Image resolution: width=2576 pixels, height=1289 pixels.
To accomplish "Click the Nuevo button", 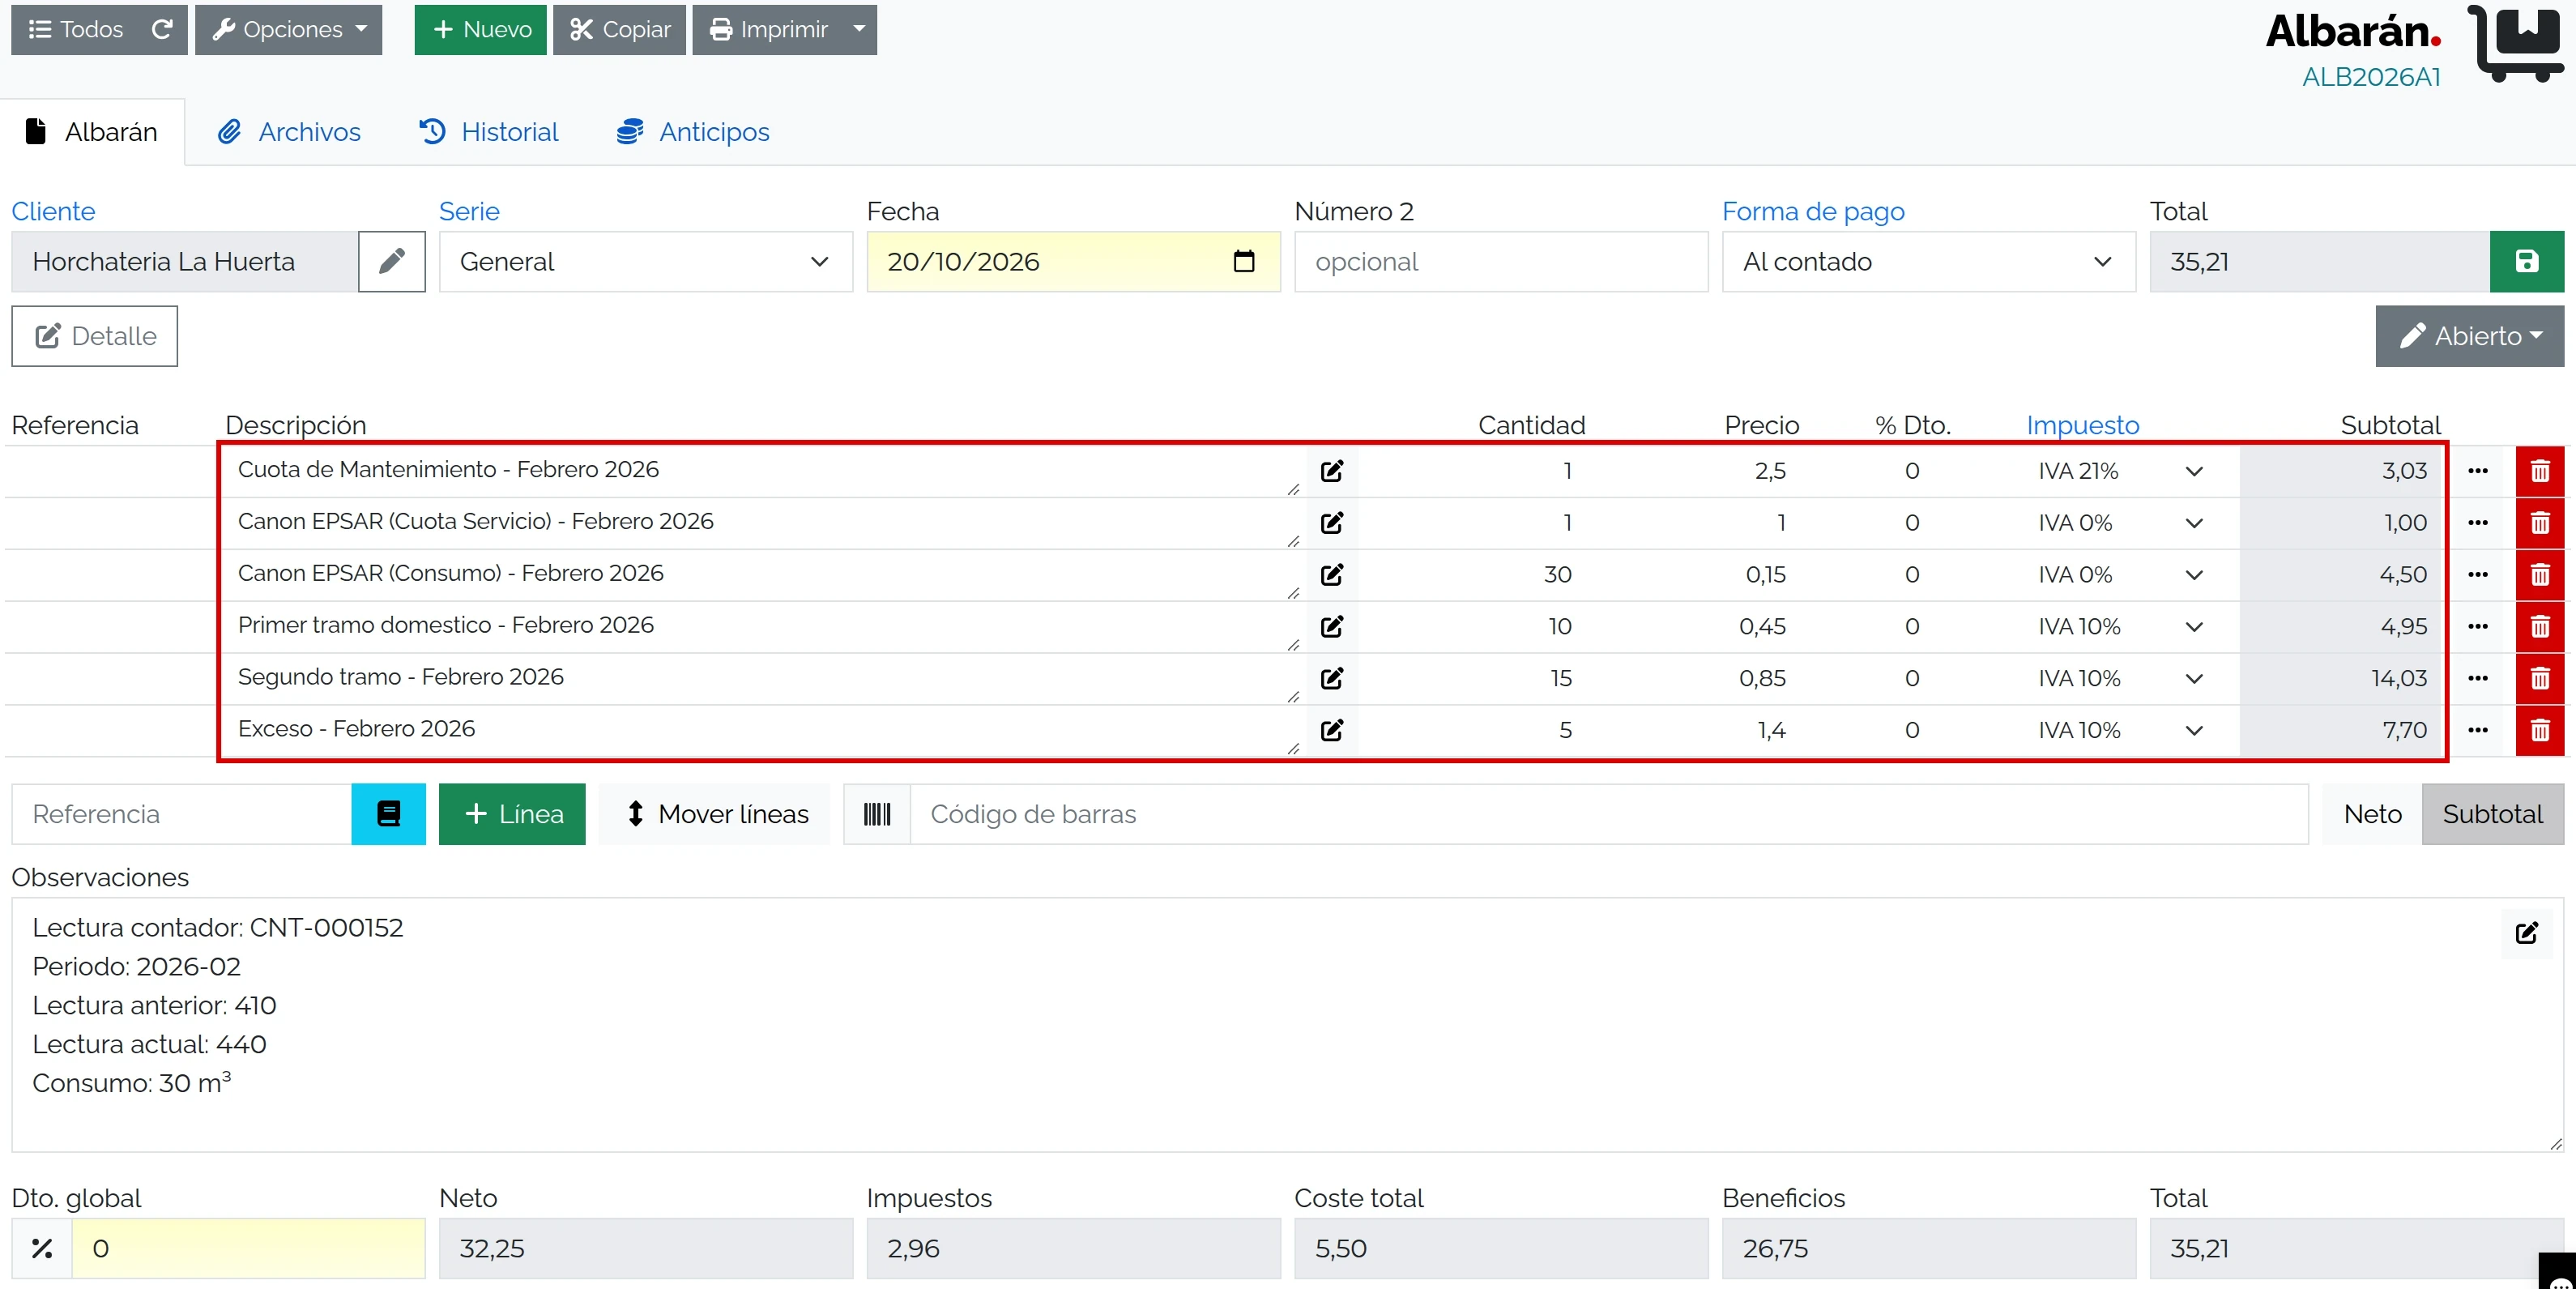I will (x=481, y=30).
